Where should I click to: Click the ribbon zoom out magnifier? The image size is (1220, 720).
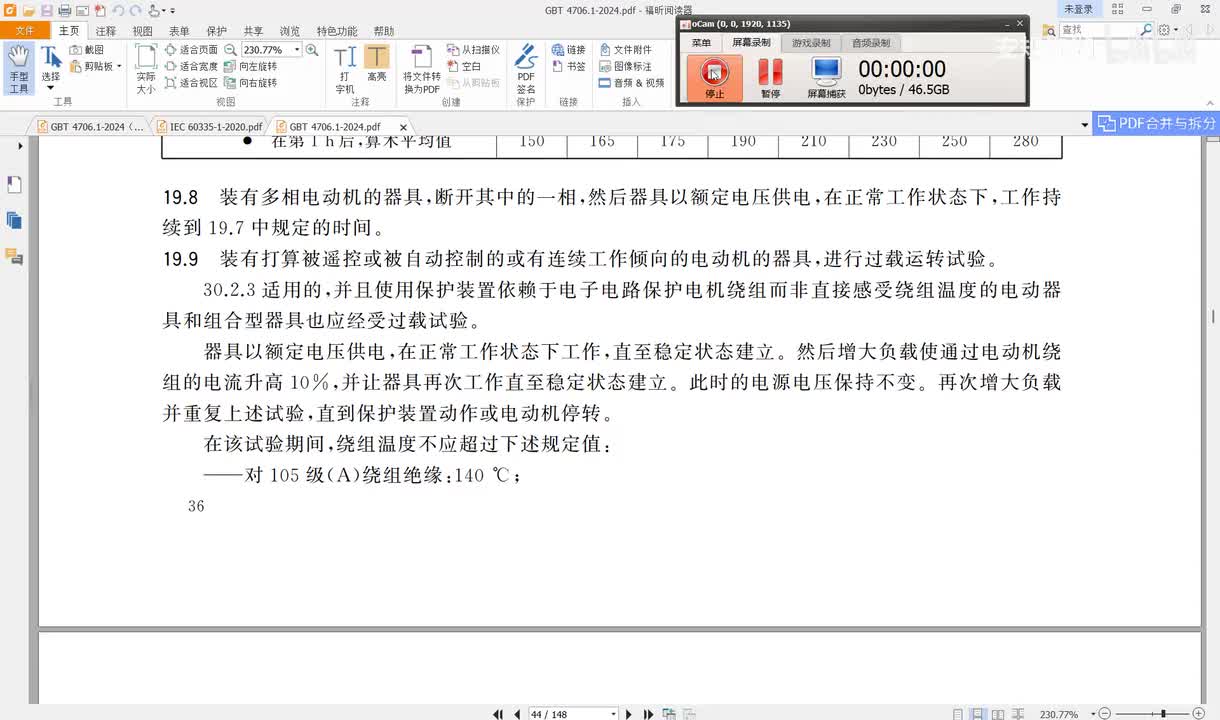[x=231, y=49]
